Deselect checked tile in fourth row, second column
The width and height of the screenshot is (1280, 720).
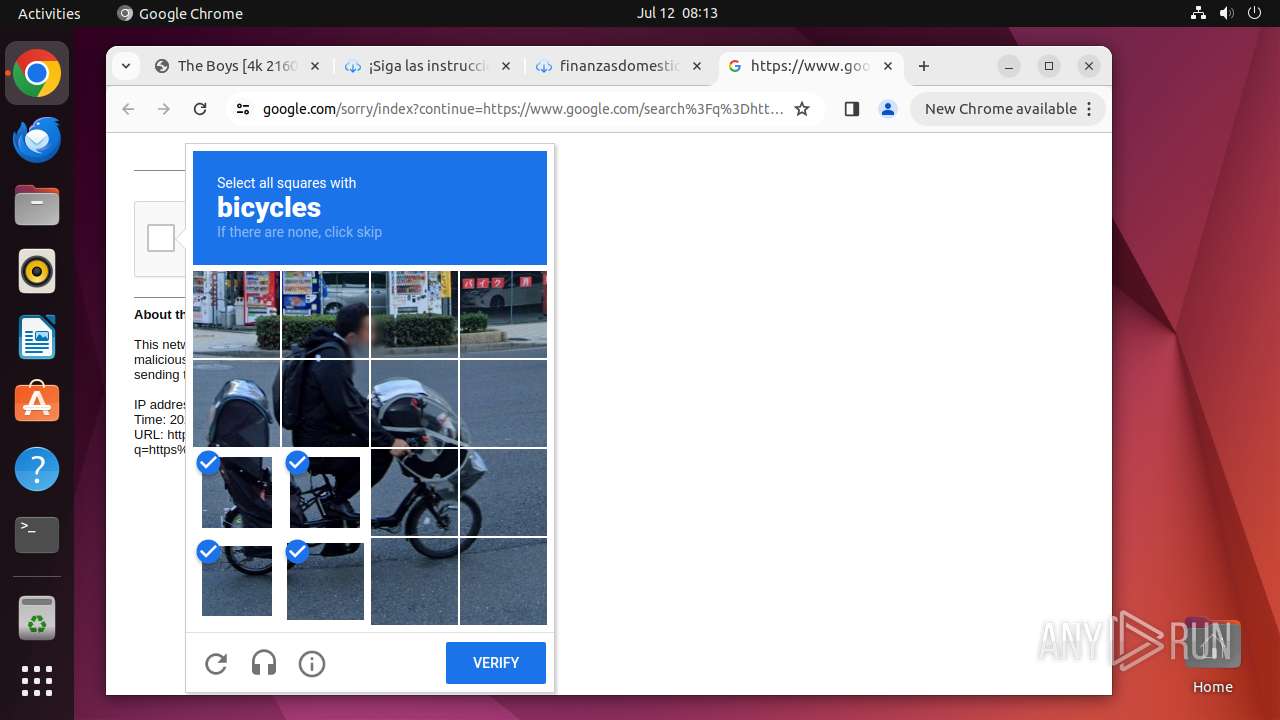[325, 581]
